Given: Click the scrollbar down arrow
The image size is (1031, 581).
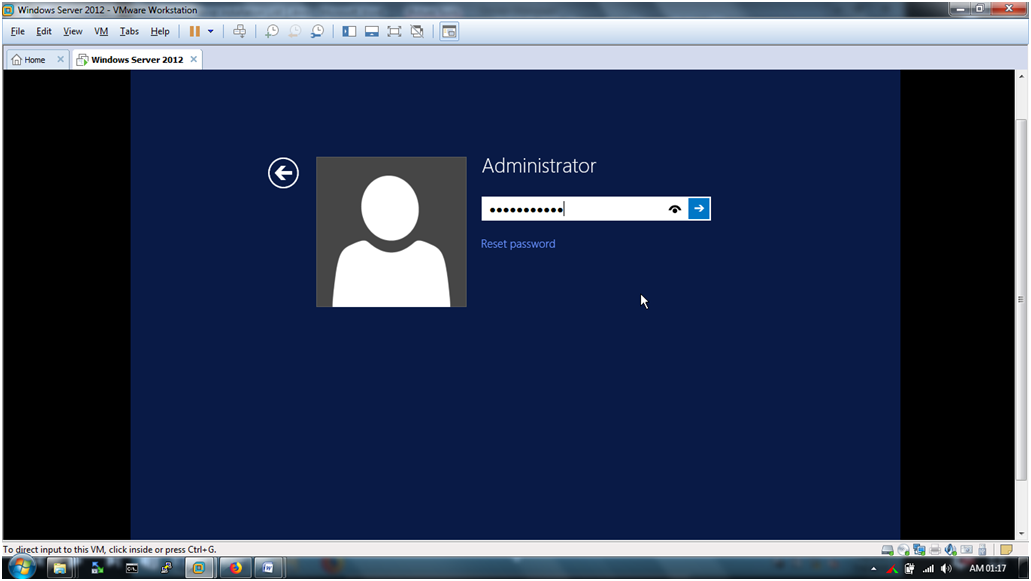Looking at the screenshot, I should pyautogui.click(x=1021, y=534).
